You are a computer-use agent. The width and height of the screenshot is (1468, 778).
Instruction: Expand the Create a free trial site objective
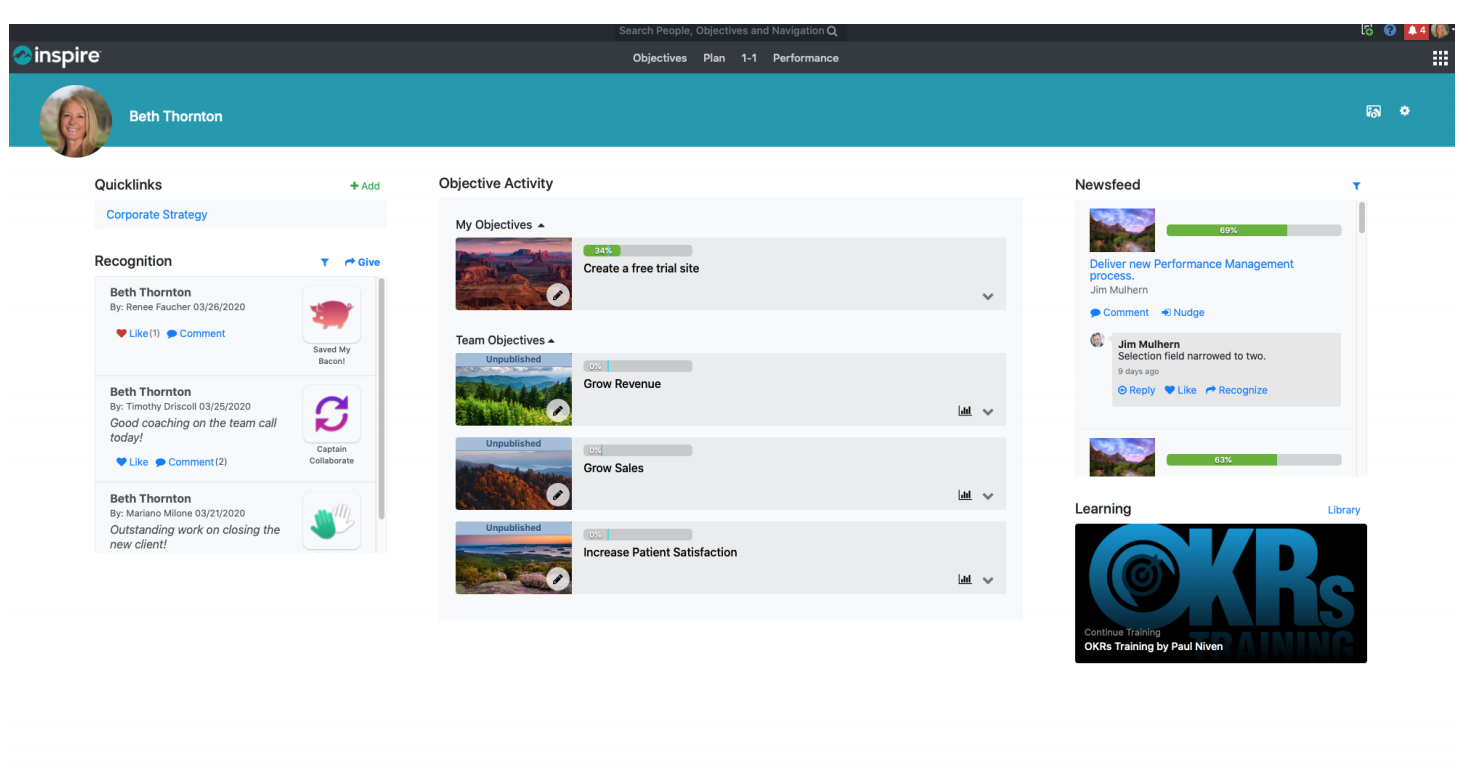[x=988, y=297]
